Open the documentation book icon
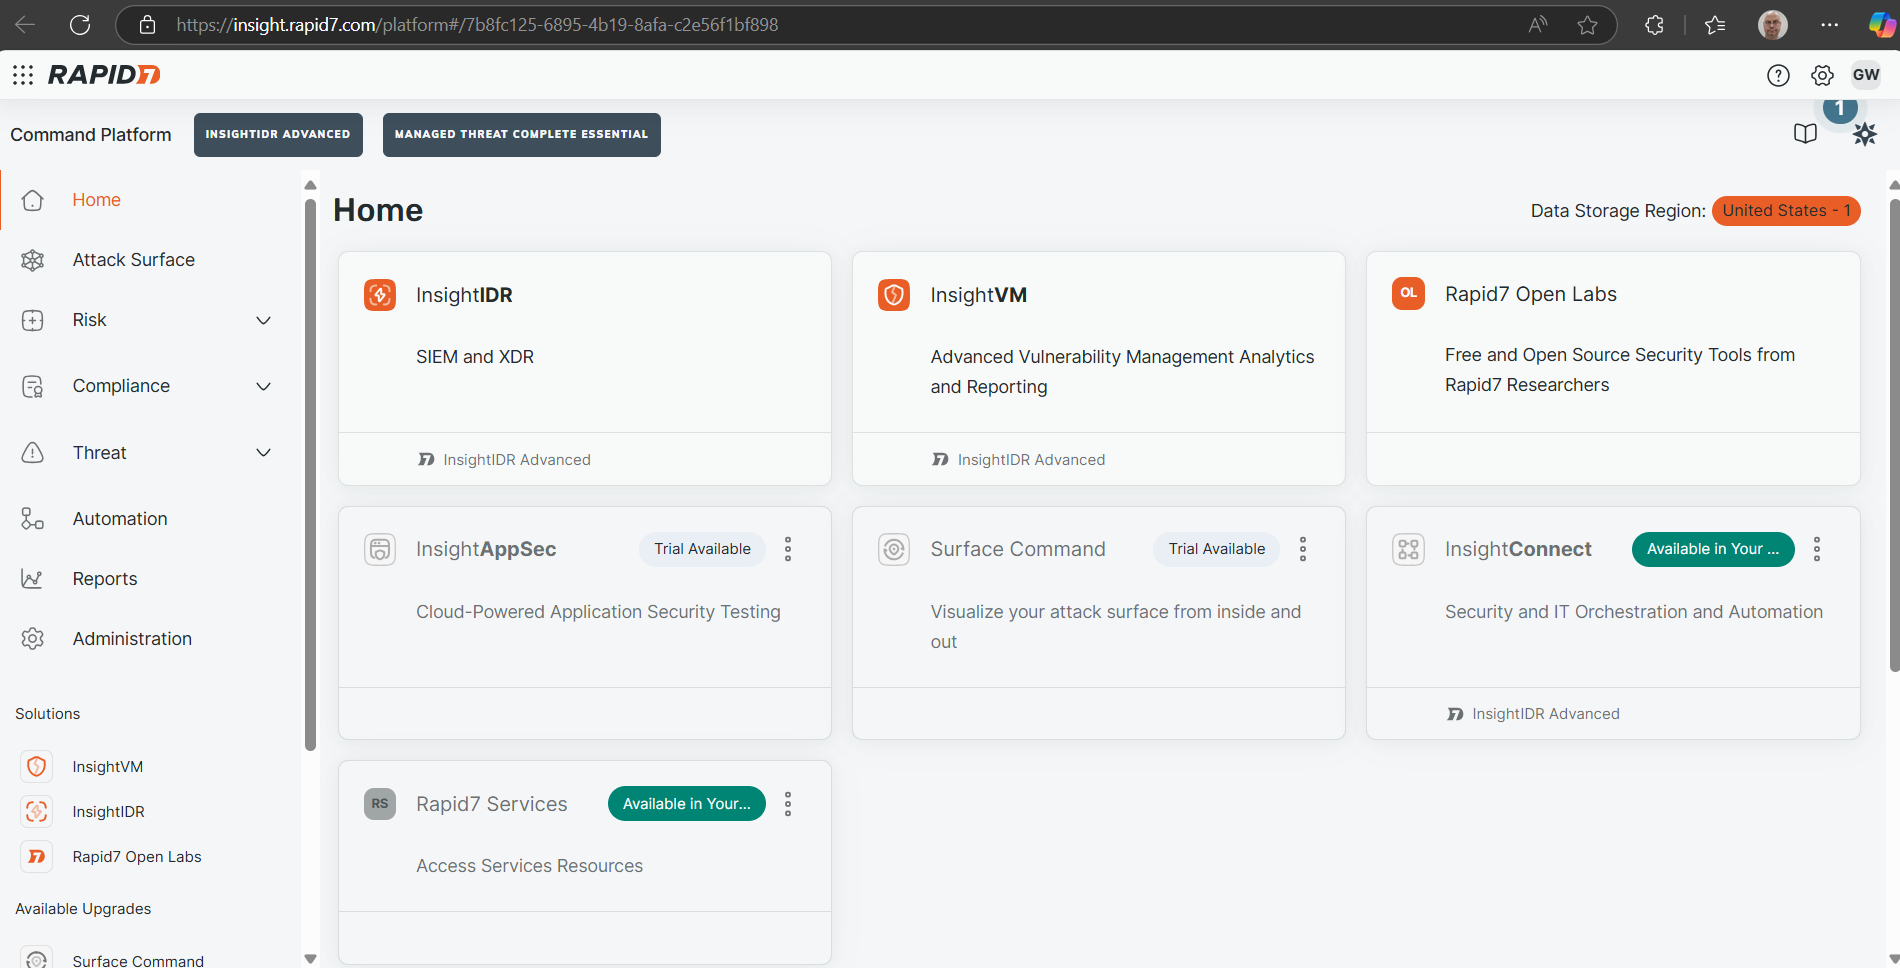The width and height of the screenshot is (1900, 968). coord(1805,134)
